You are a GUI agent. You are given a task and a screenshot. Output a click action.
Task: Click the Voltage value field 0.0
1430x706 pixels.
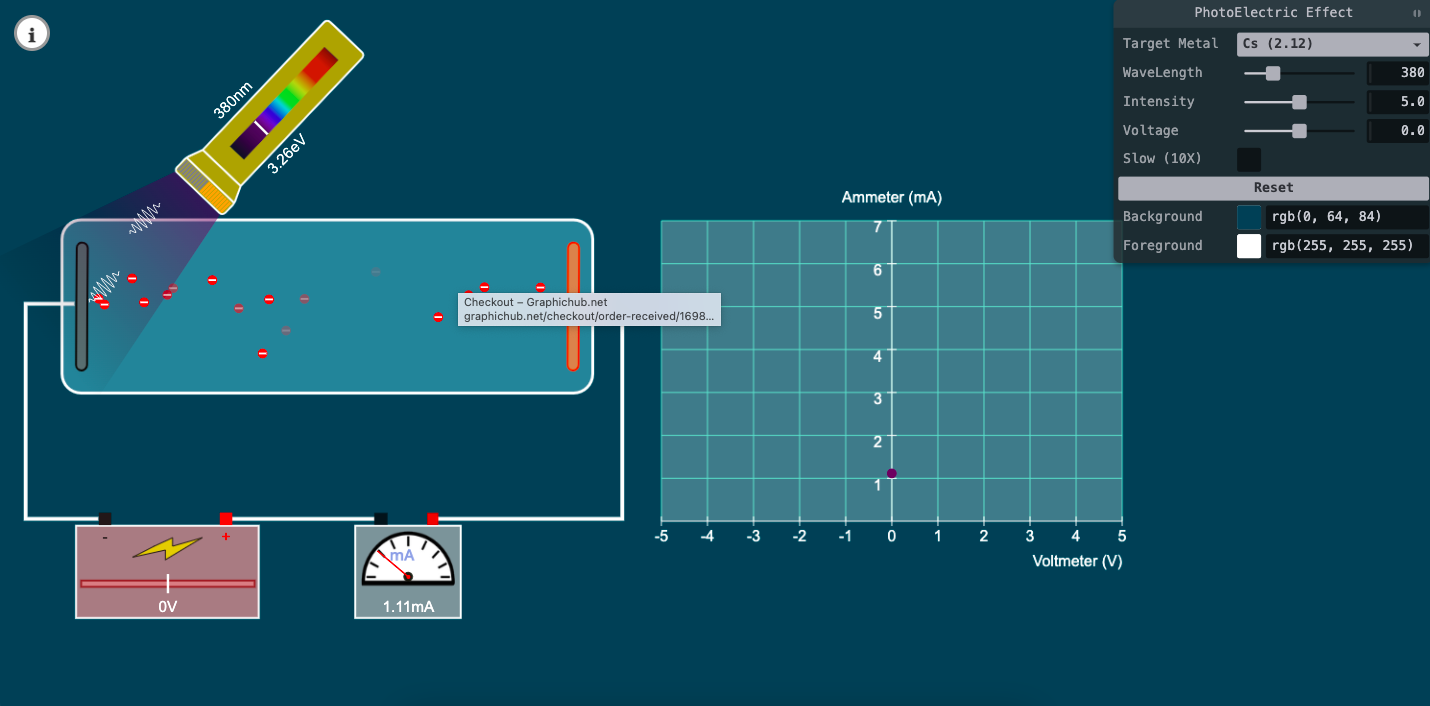(1398, 131)
